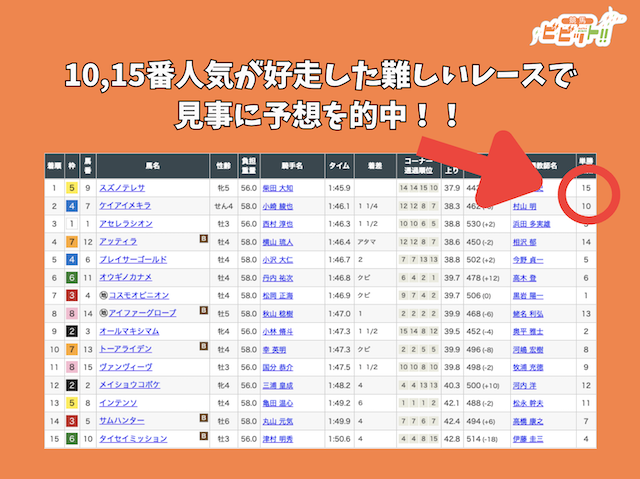Open horse link インテンソ
This screenshot has width=640, height=479.
click(118, 403)
